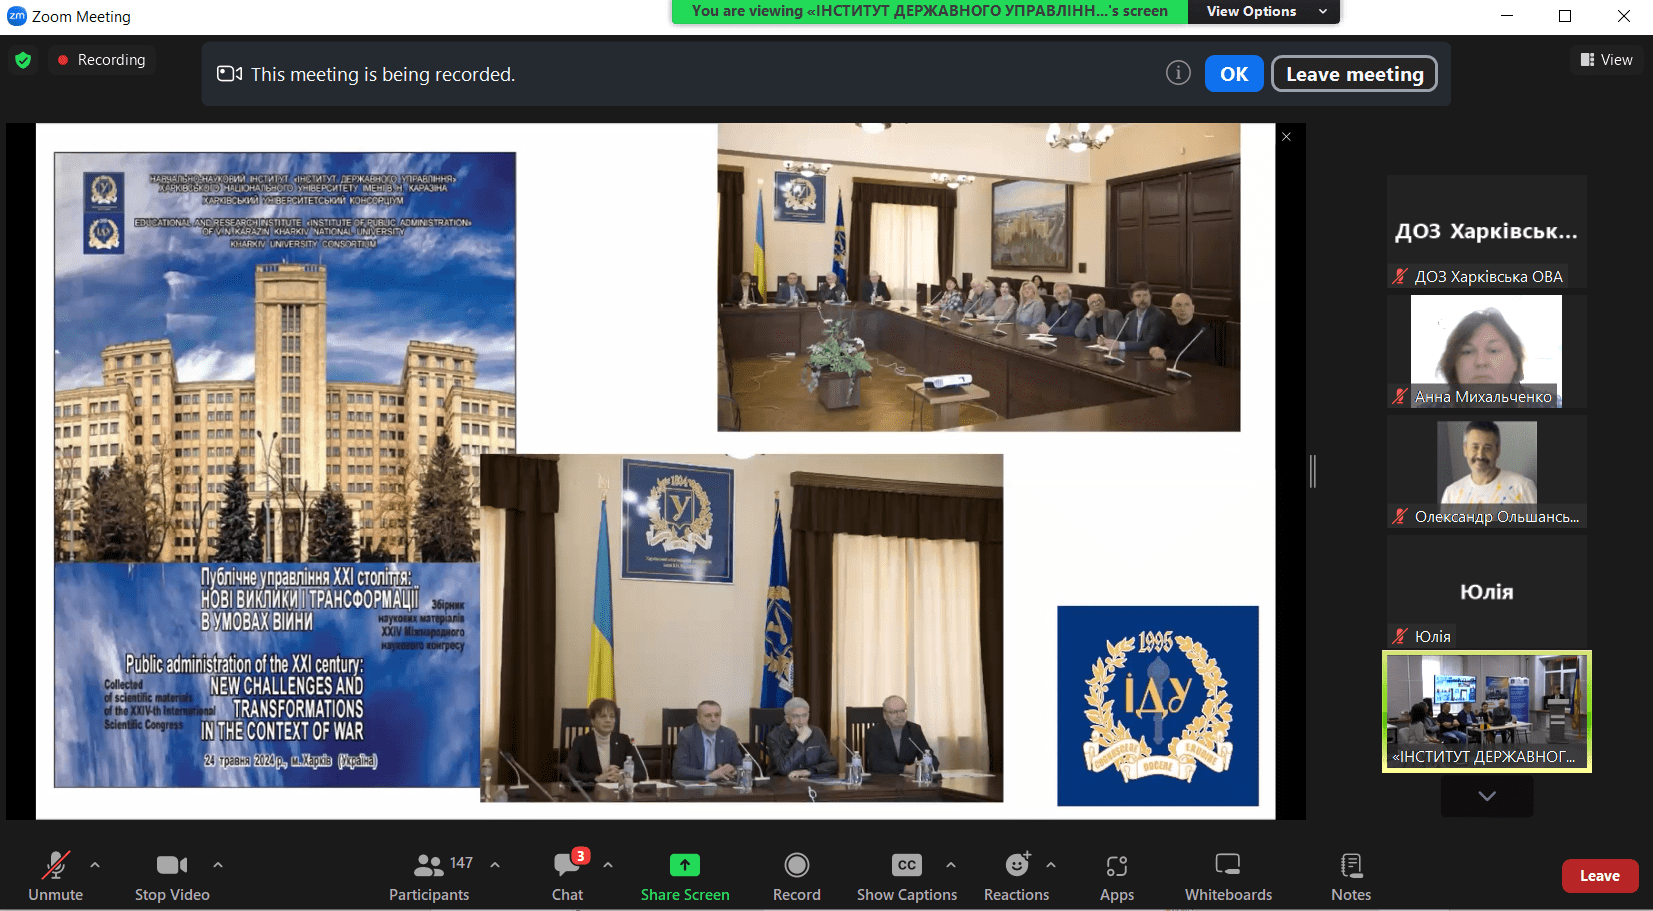Click the chat unread badge showing 3
The width and height of the screenshot is (1653, 911).
click(580, 856)
